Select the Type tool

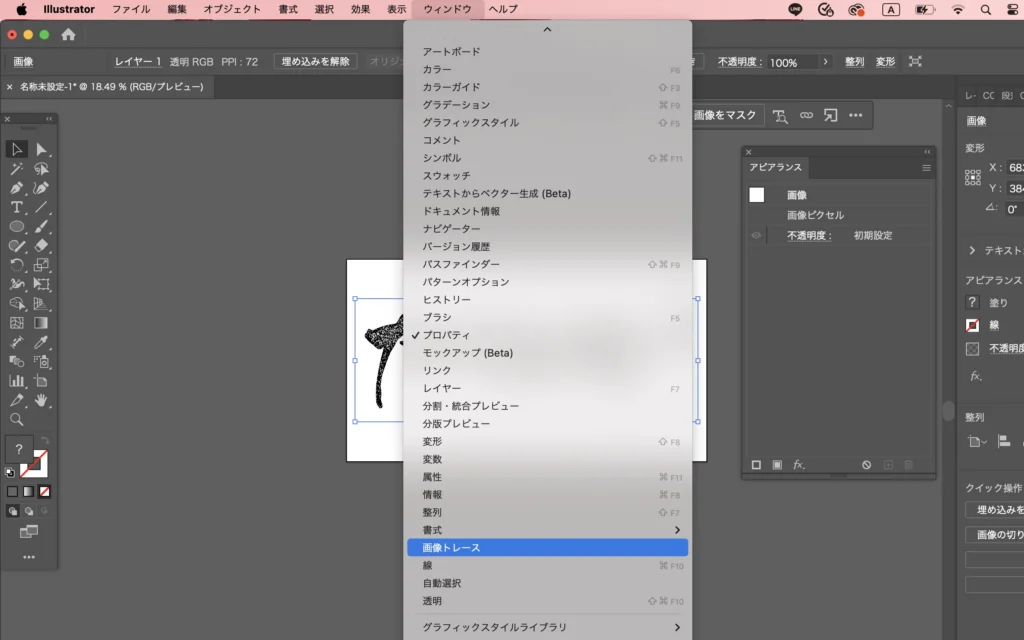17,207
